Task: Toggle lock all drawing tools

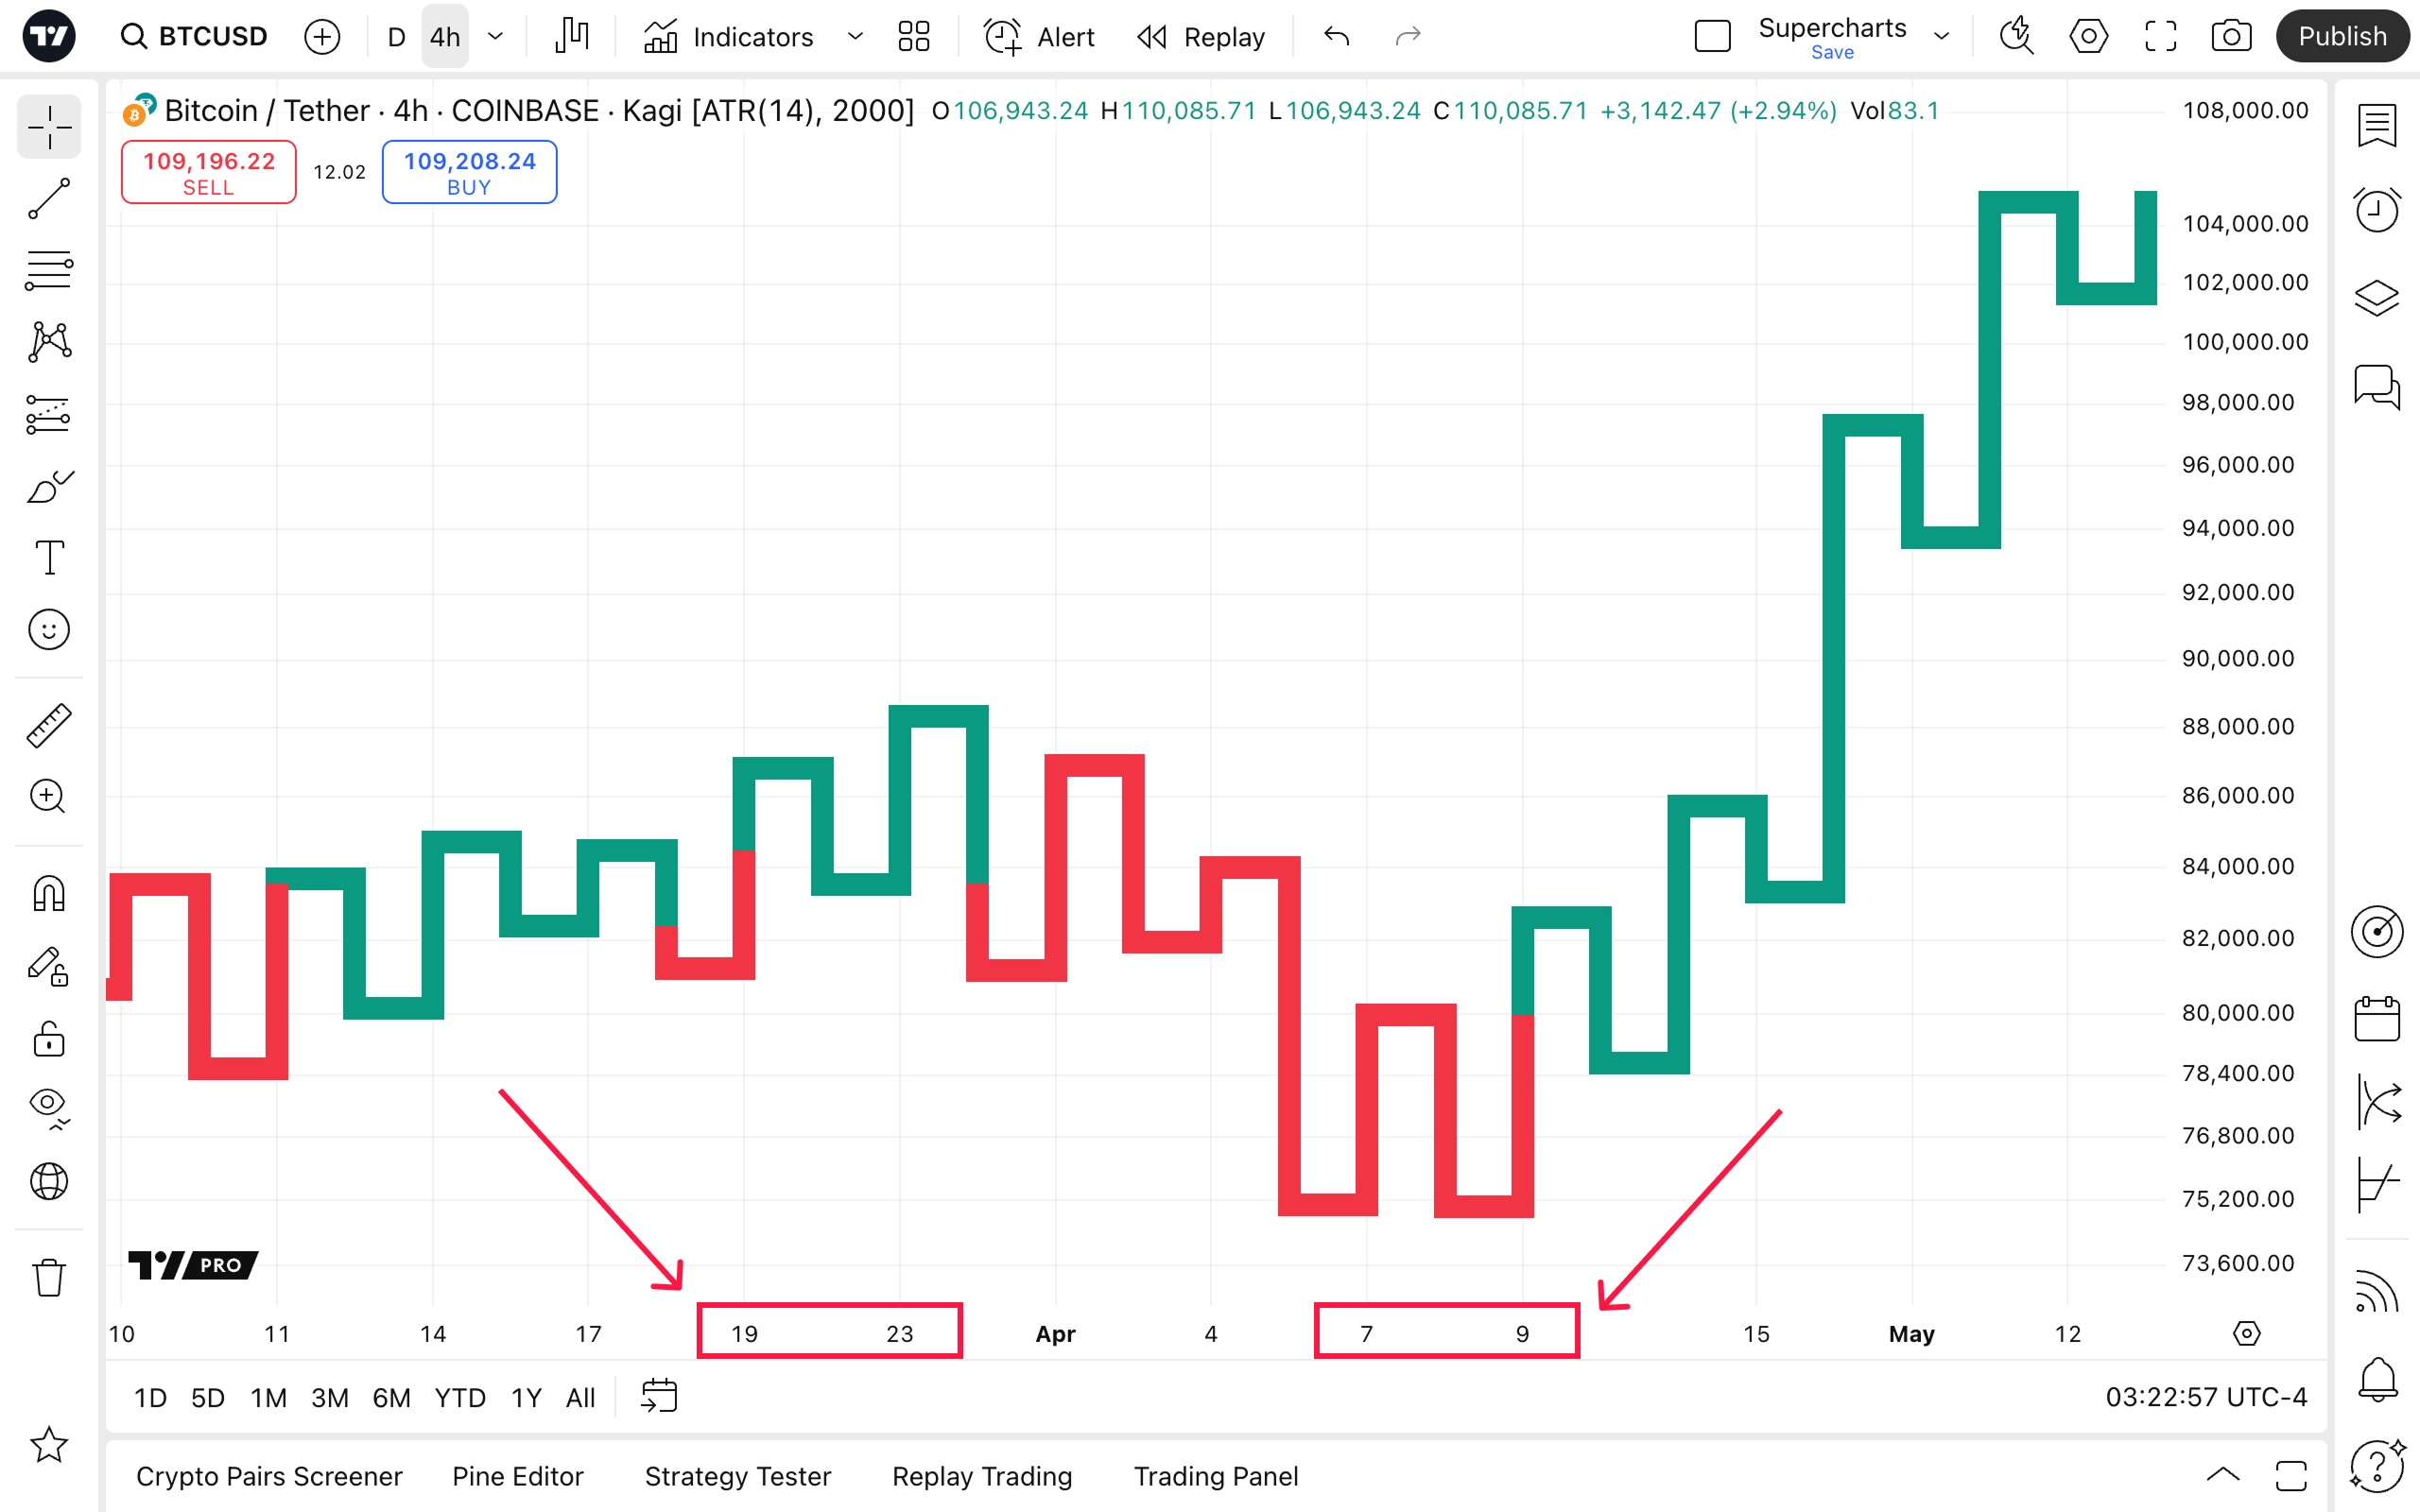Action: [49, 1039]
